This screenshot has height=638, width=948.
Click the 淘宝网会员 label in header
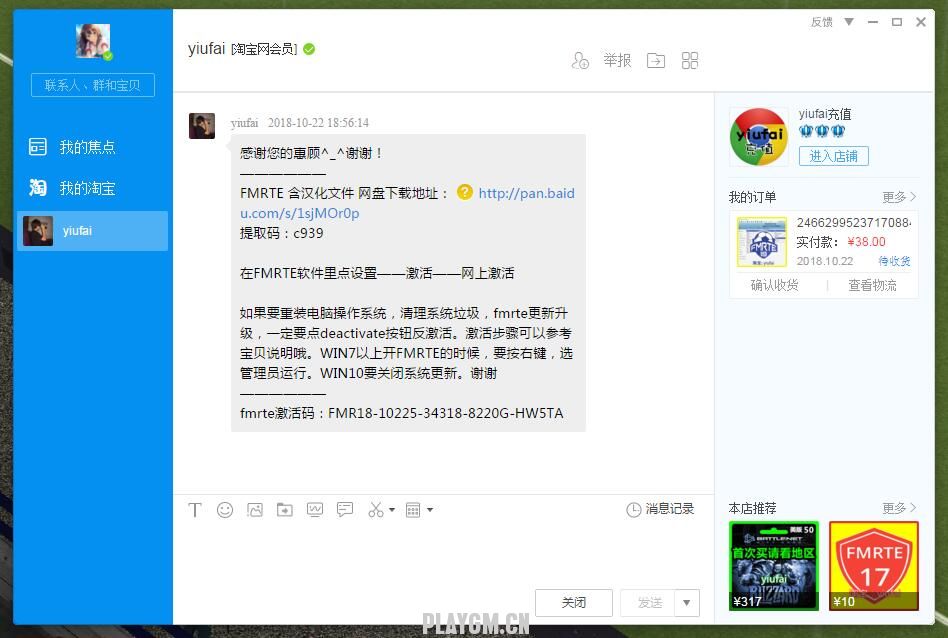[264, 49]
